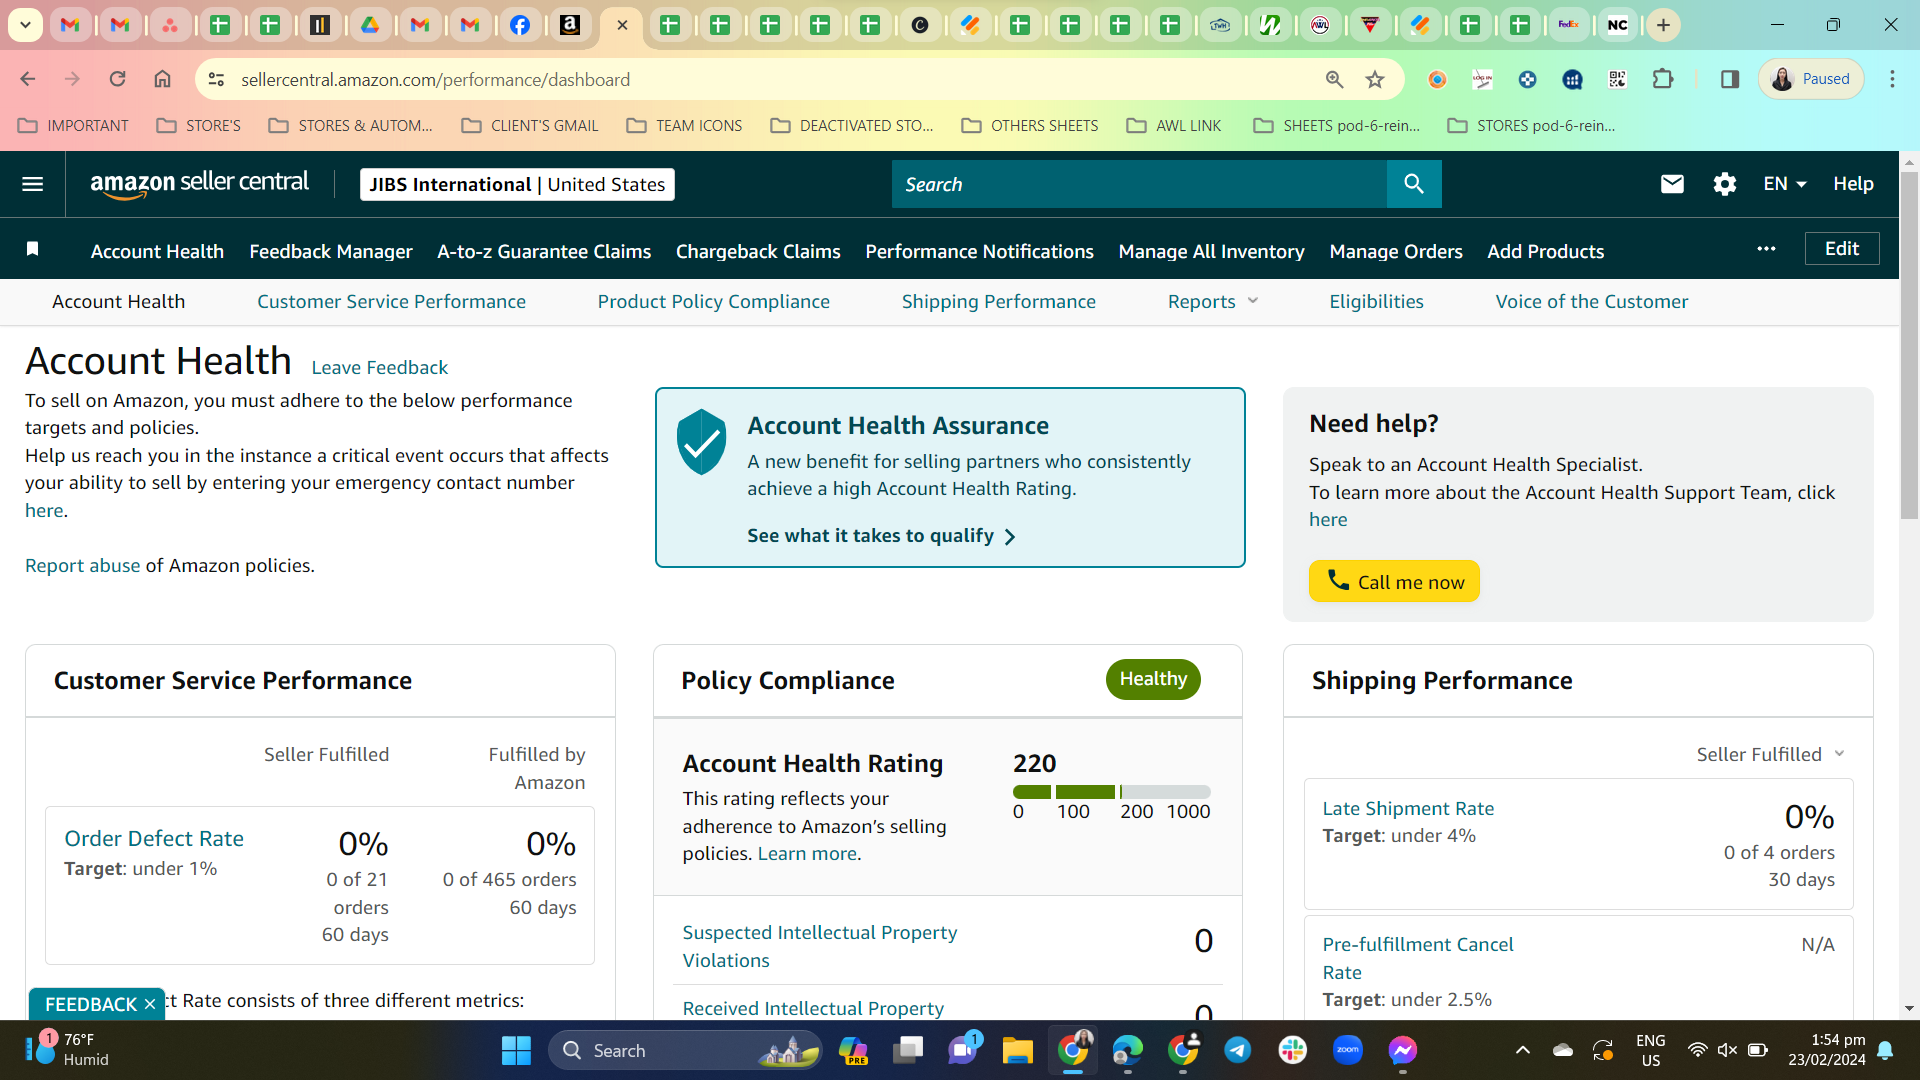Click the browser reload icon
This screenshot has width=1920, height=1080.
(117, 79)
